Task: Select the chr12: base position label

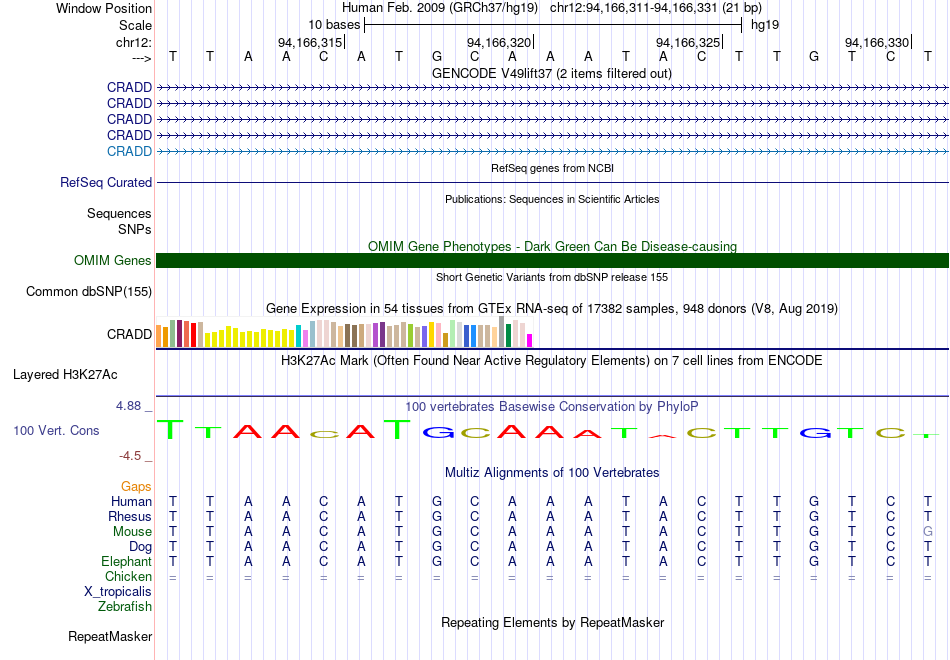Action: click(133, 42)
